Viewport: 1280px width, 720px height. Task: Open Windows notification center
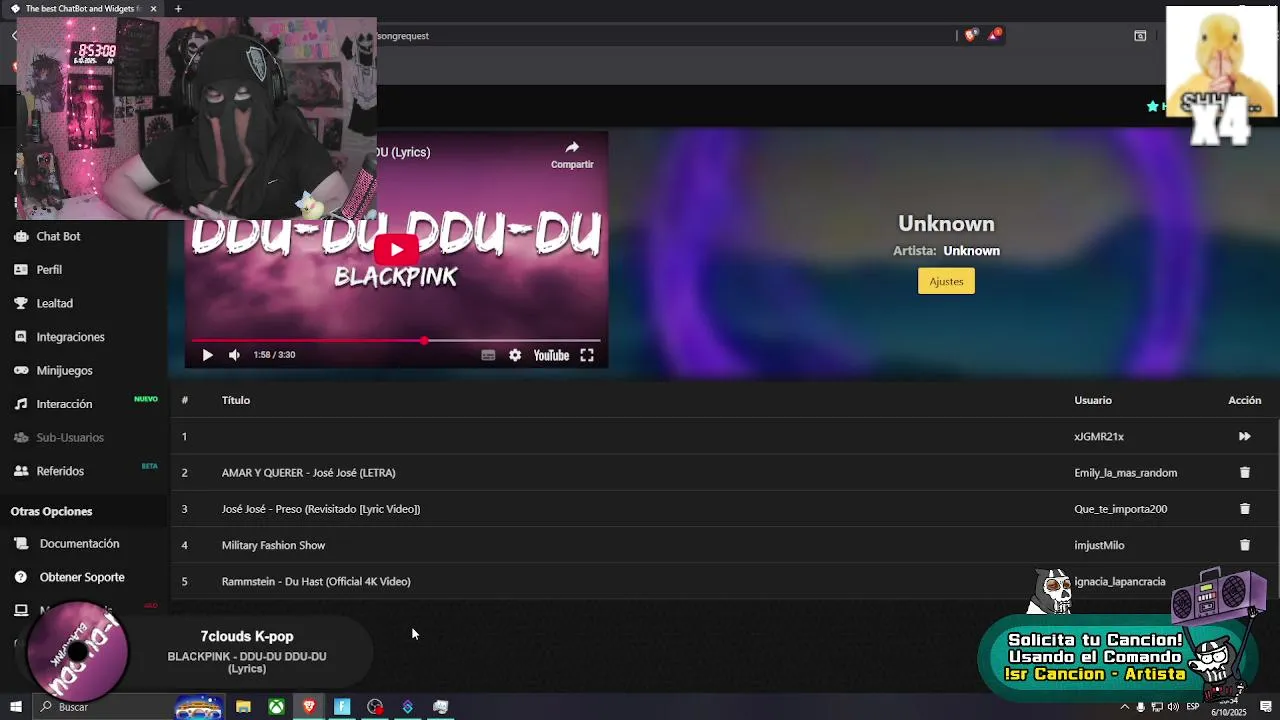coord(1266,707)
